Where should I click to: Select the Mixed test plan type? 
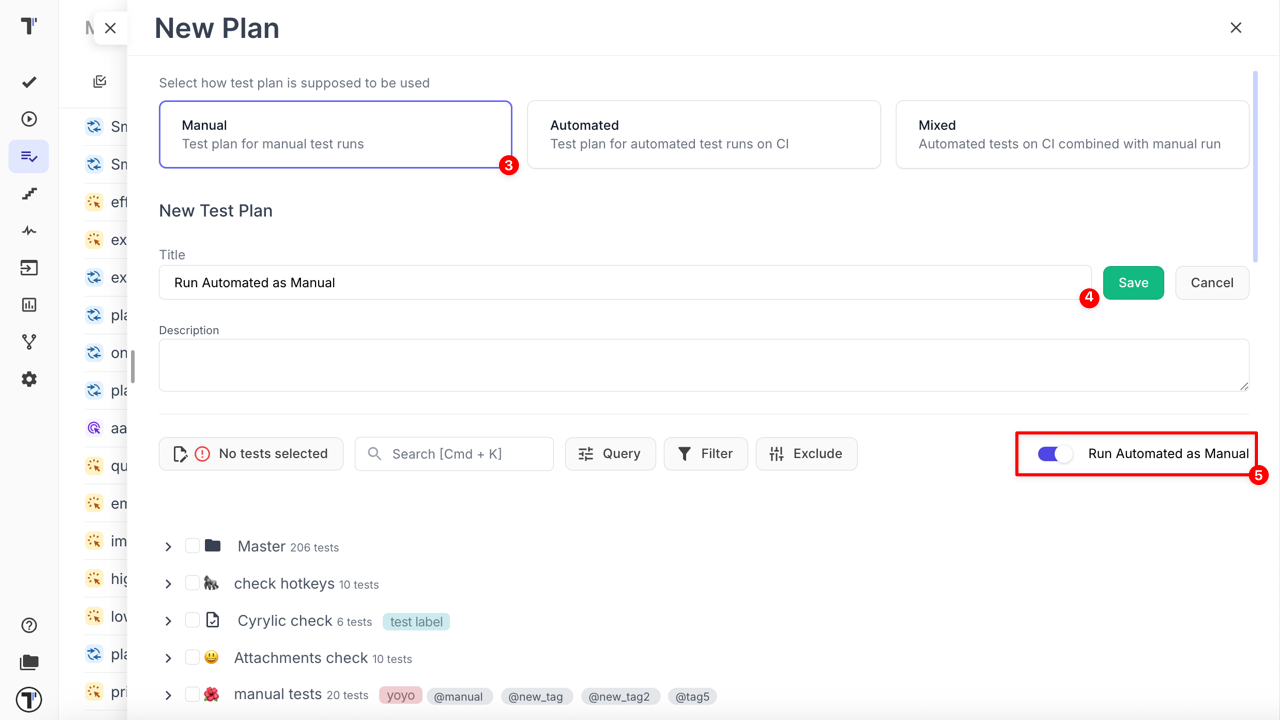pos(1071,134)
